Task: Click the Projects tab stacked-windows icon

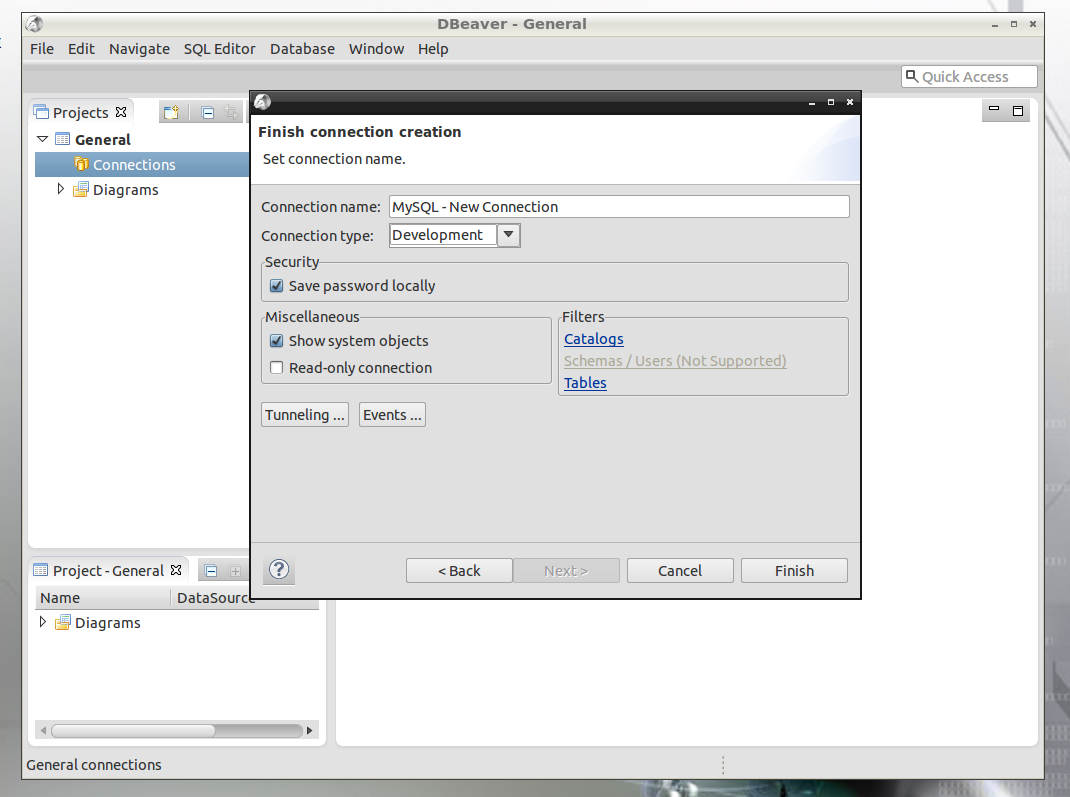Action: pos(41,112)
